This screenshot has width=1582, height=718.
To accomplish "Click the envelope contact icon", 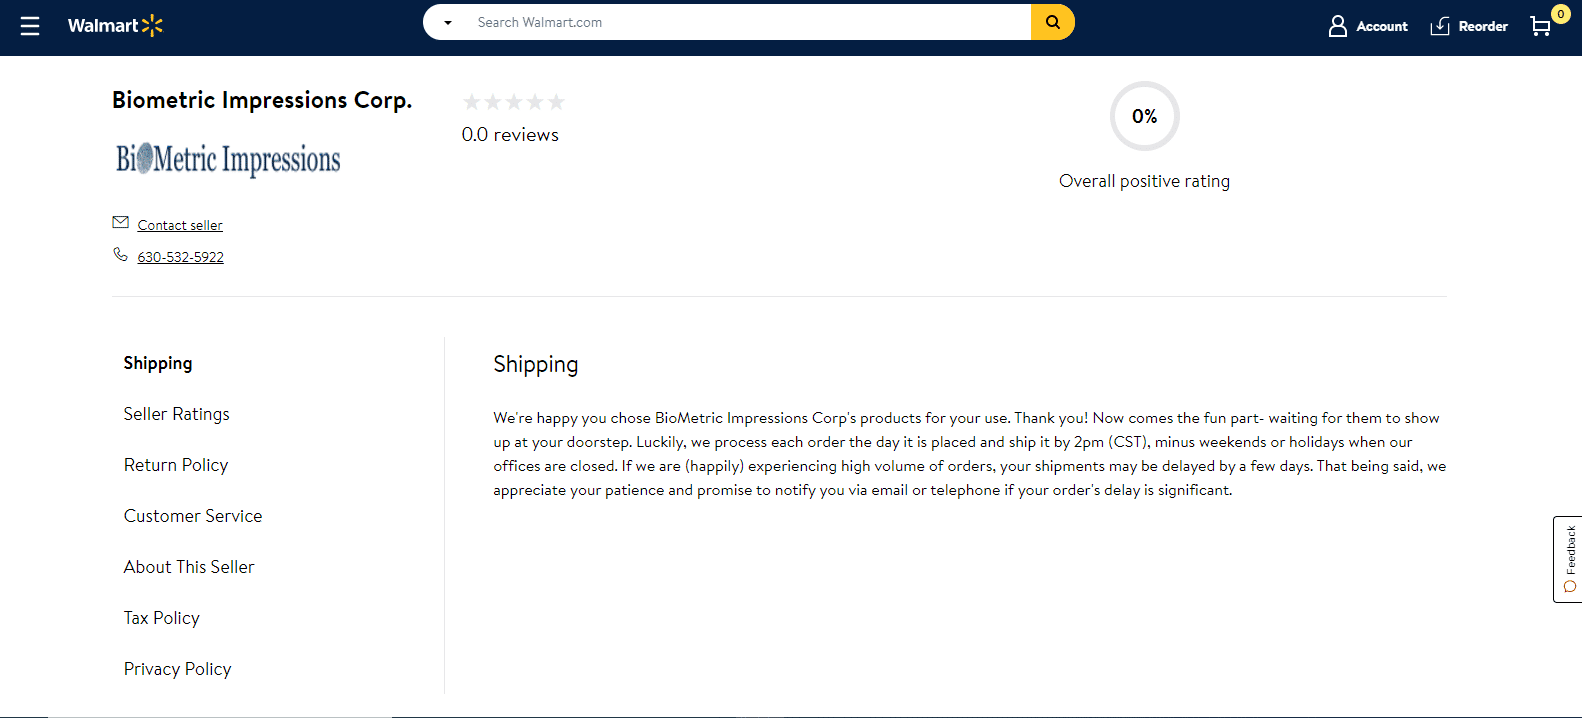I will click(121, 222).
